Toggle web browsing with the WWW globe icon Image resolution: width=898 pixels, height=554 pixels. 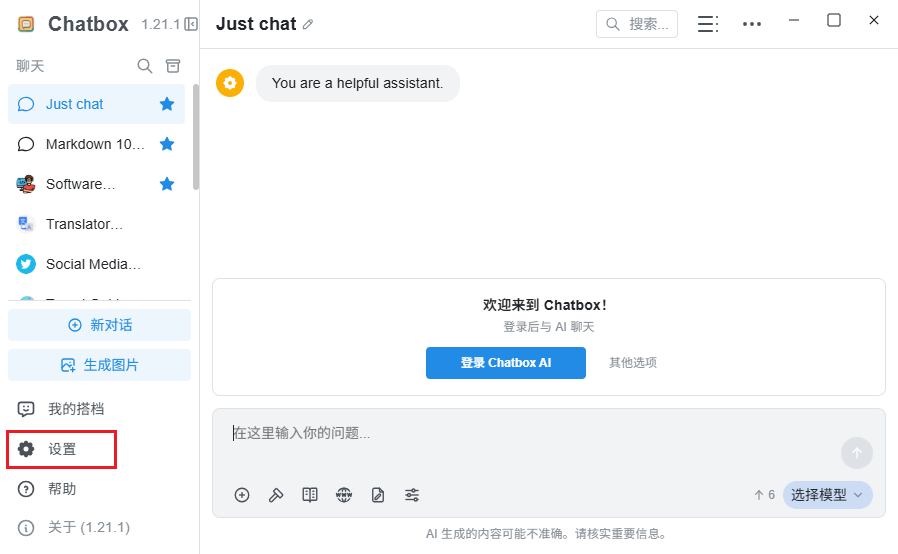click(x=344, y=495)
